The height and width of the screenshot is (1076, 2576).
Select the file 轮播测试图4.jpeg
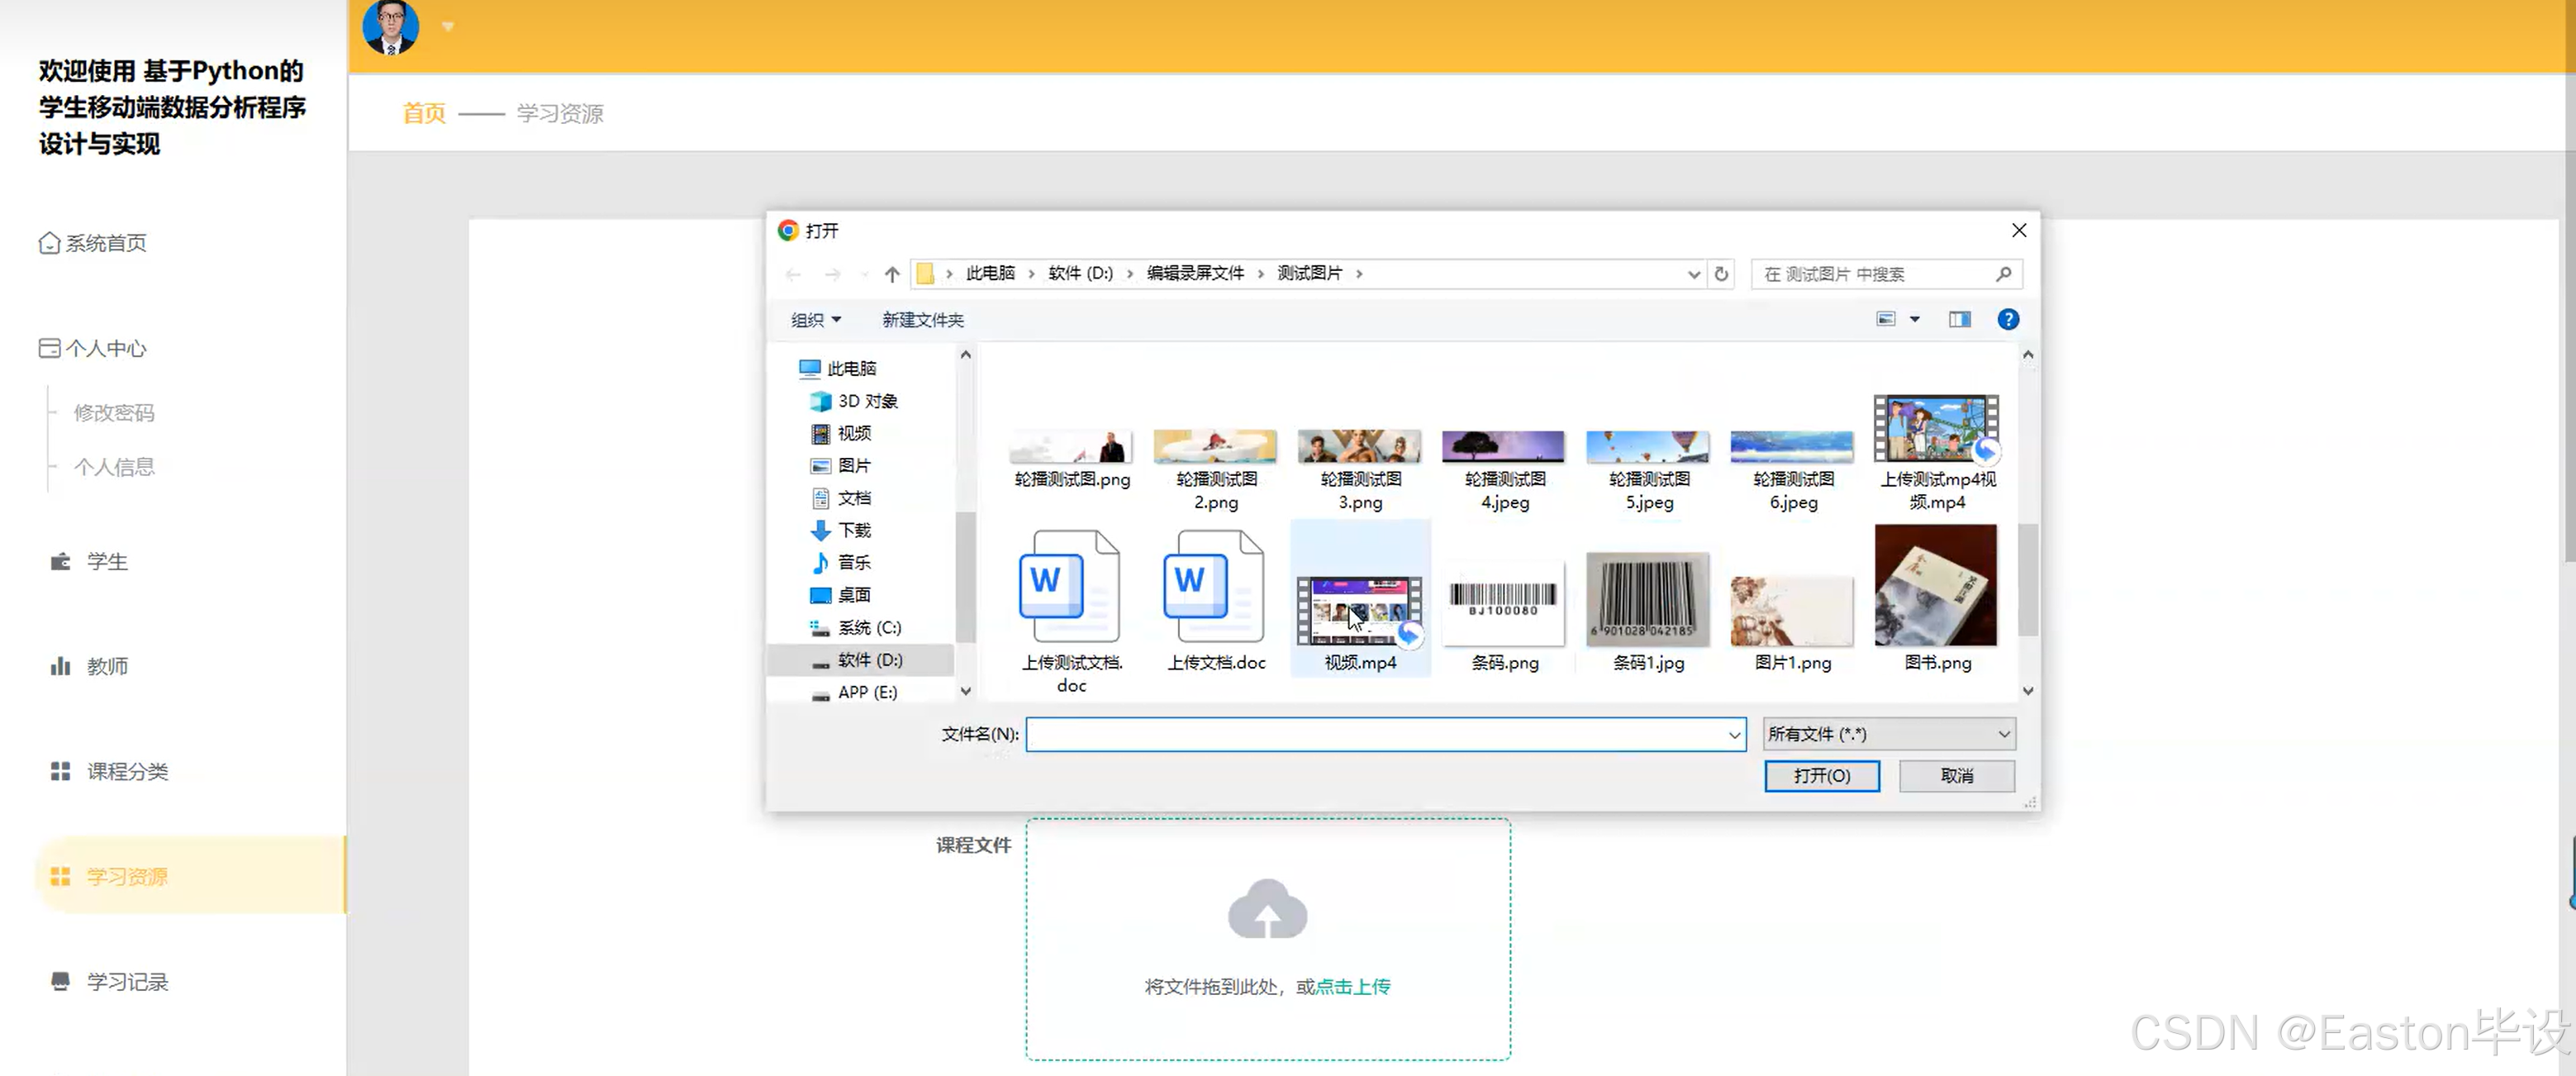[1505, 470]
